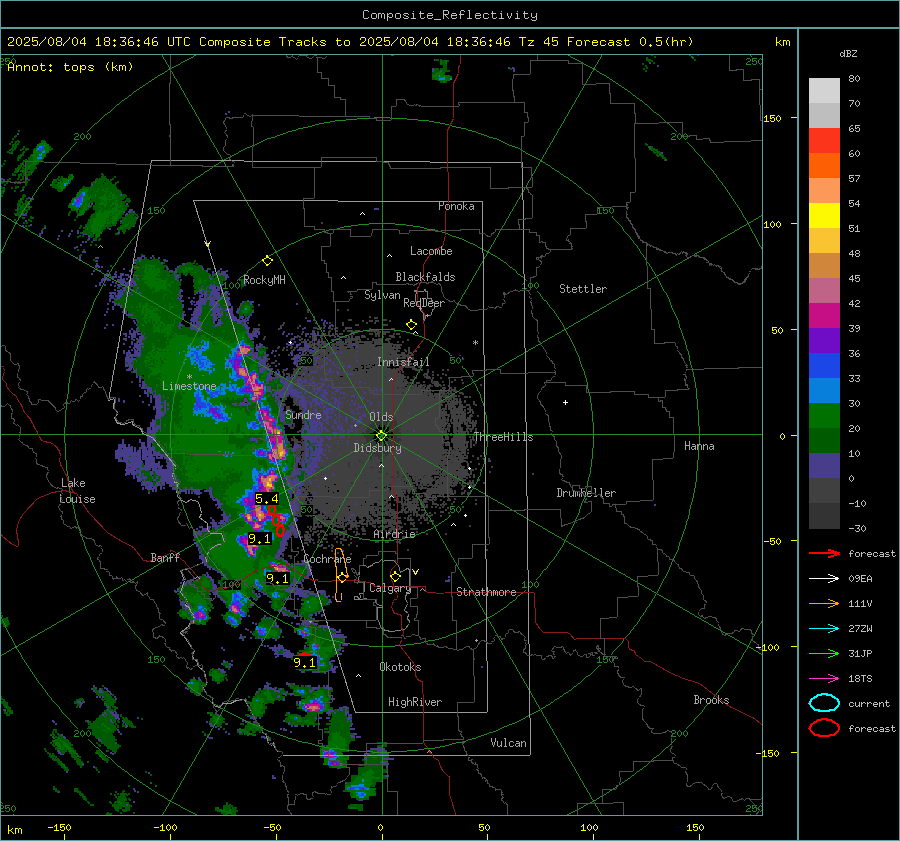This screenshot has width=900, height=841.
Task: Click the yellow diamond marker below RedDeer
Action: (411, 325)
